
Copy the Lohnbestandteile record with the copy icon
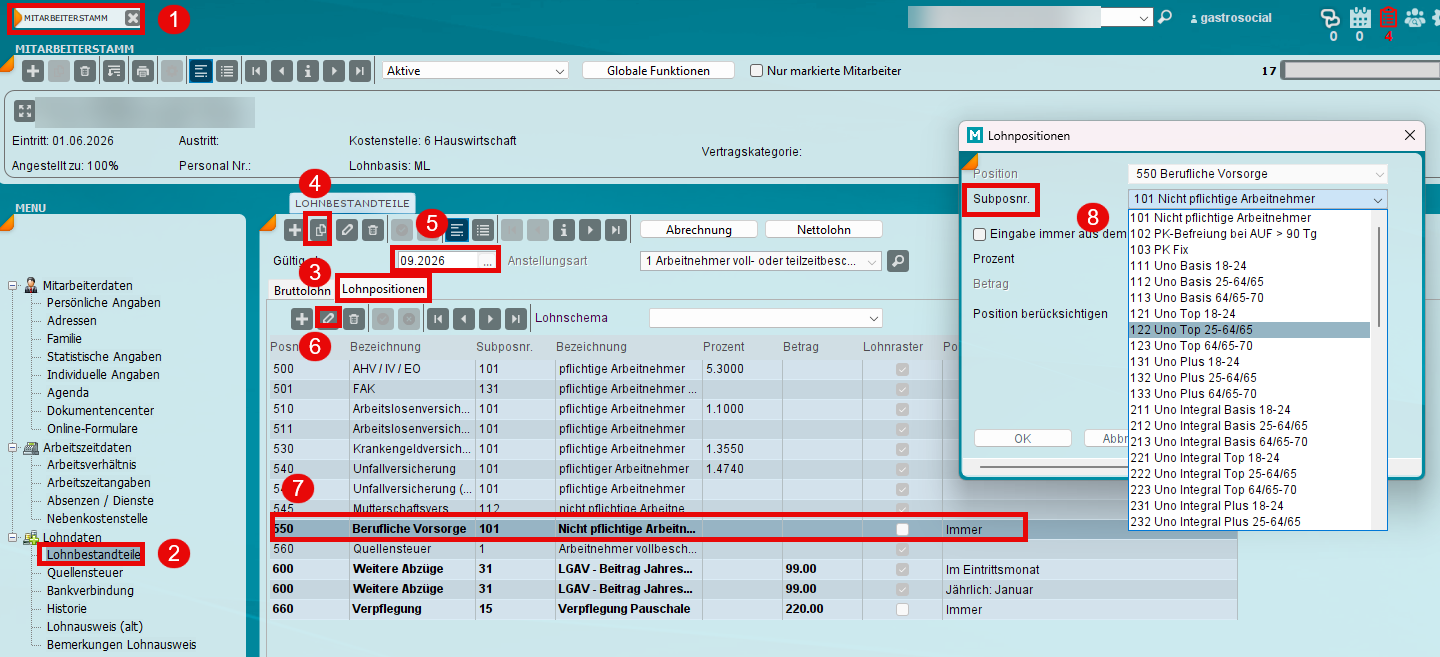[x=320, y=230]
